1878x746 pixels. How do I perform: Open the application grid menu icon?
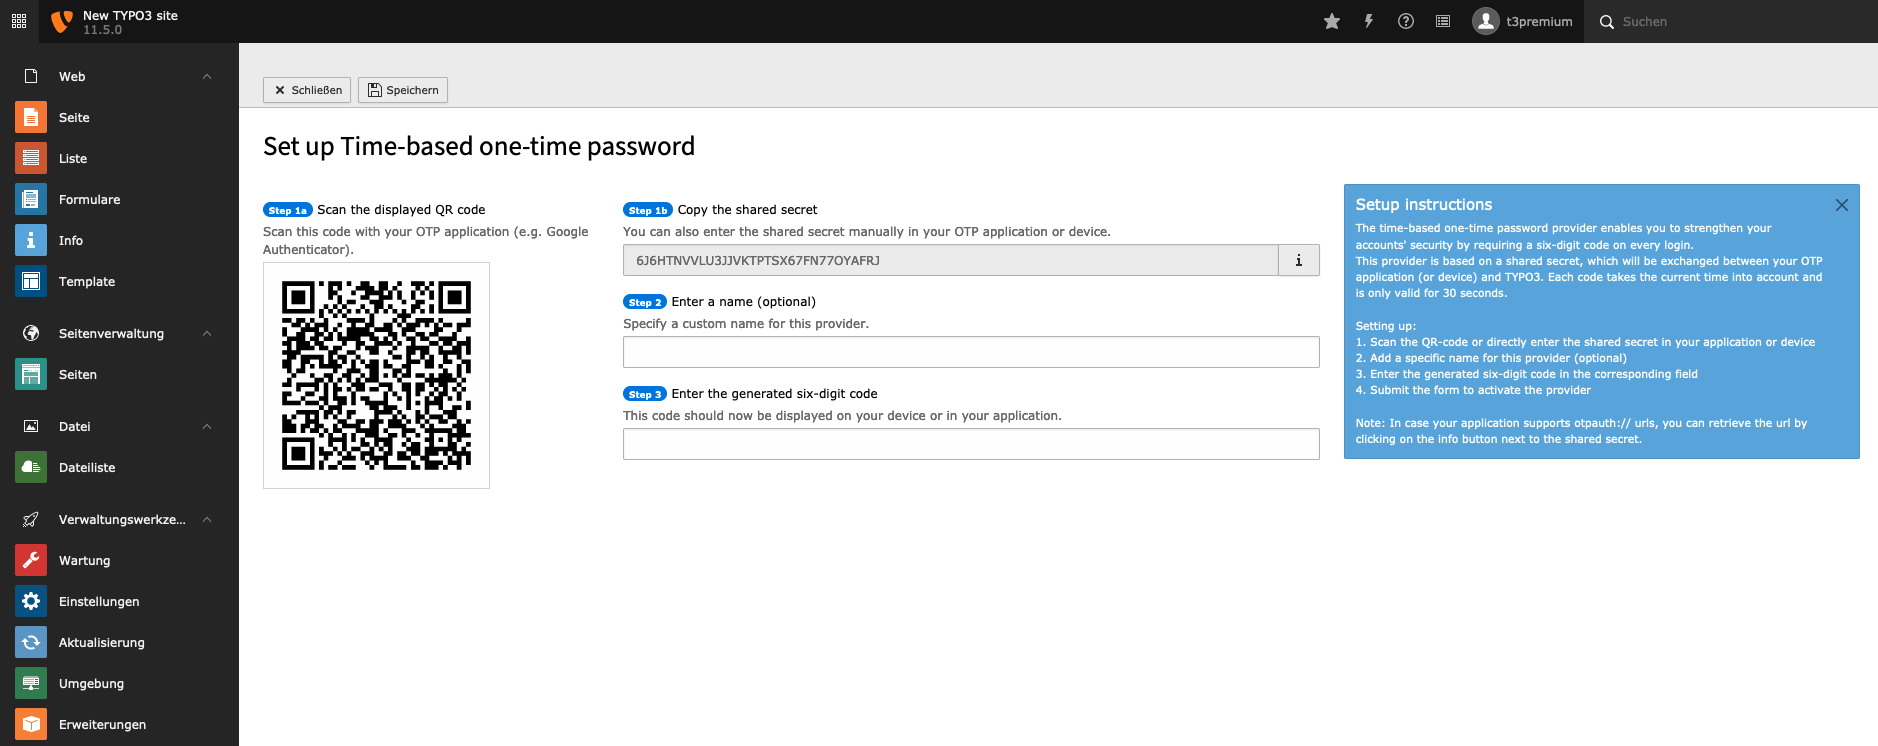[x=19, y=21]
